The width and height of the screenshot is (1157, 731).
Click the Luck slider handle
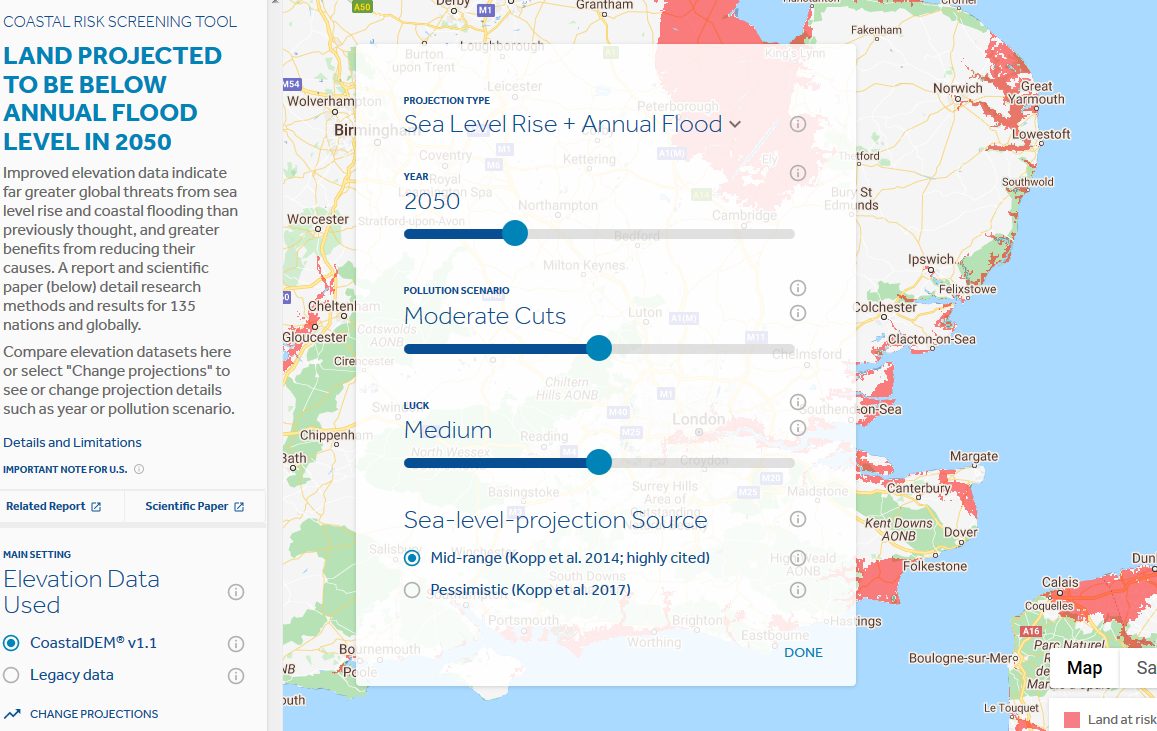point(599,462)
